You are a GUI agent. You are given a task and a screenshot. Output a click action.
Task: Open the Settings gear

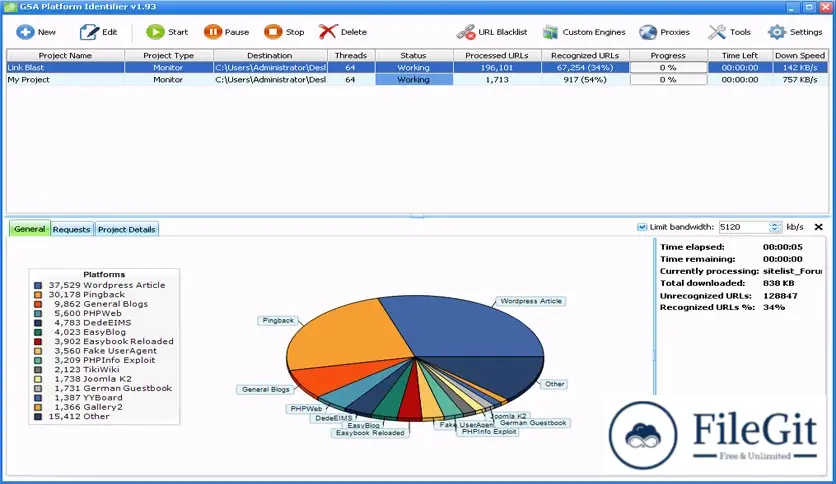[777, 32]
